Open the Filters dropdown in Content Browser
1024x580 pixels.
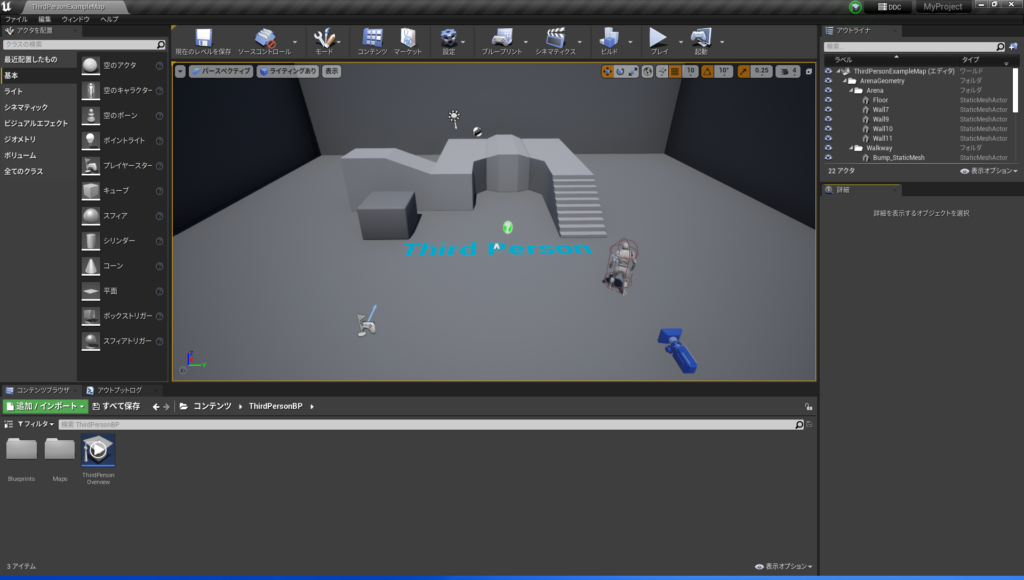point(35,424)
